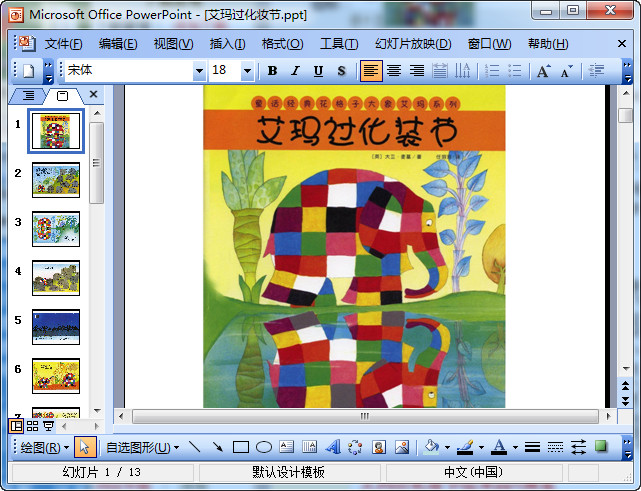Open the 帮助(H) menu
The width and height of the screenshot is (641, 491).
(x=548, y=43)
